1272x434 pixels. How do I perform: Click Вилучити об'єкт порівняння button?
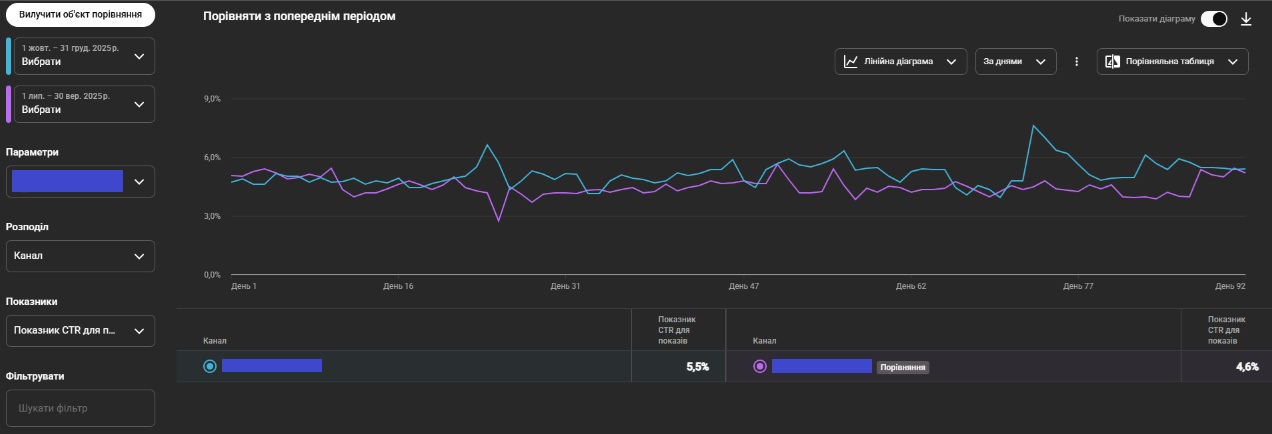(80, 16)
